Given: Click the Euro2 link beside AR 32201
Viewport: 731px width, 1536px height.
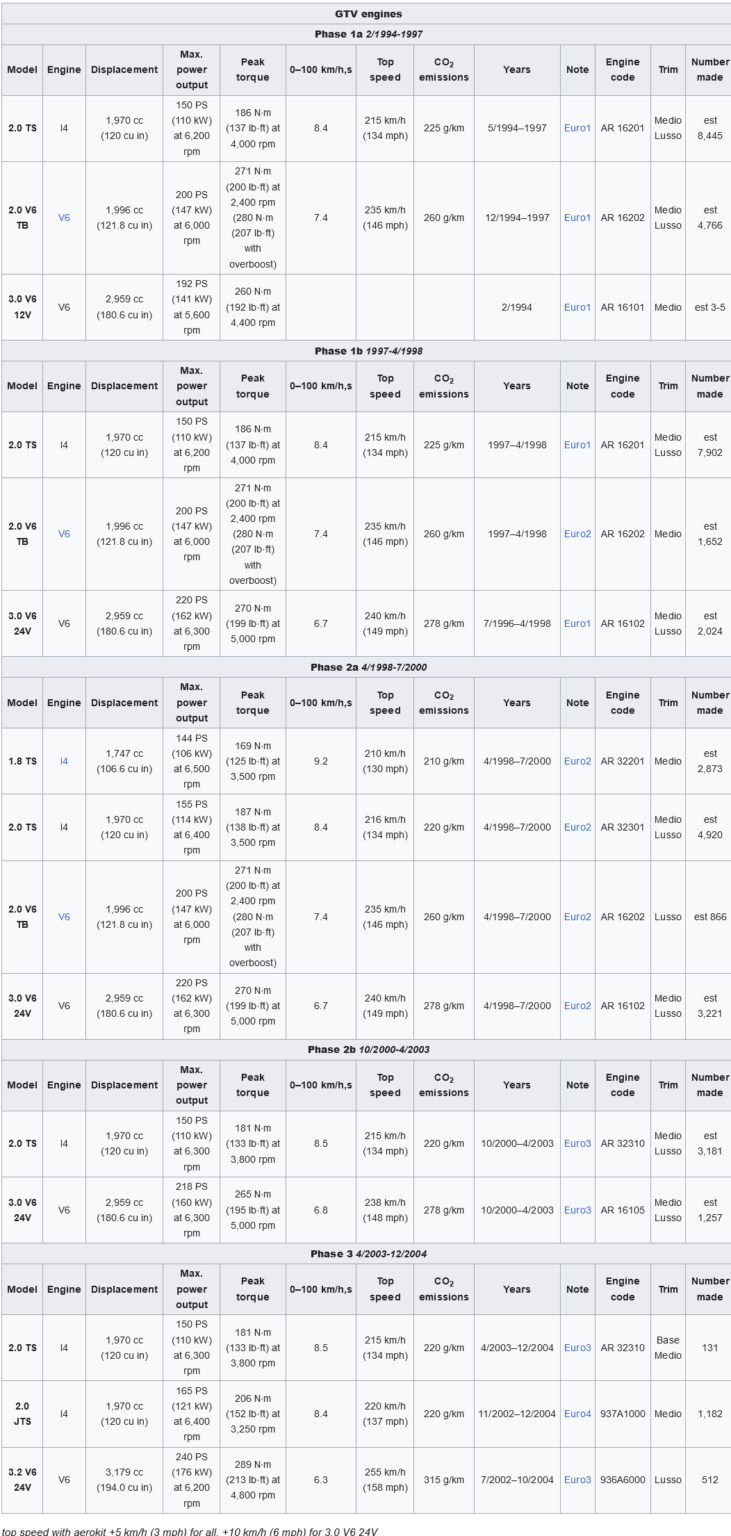Looking at the screenshot, I should coord(577,761).
